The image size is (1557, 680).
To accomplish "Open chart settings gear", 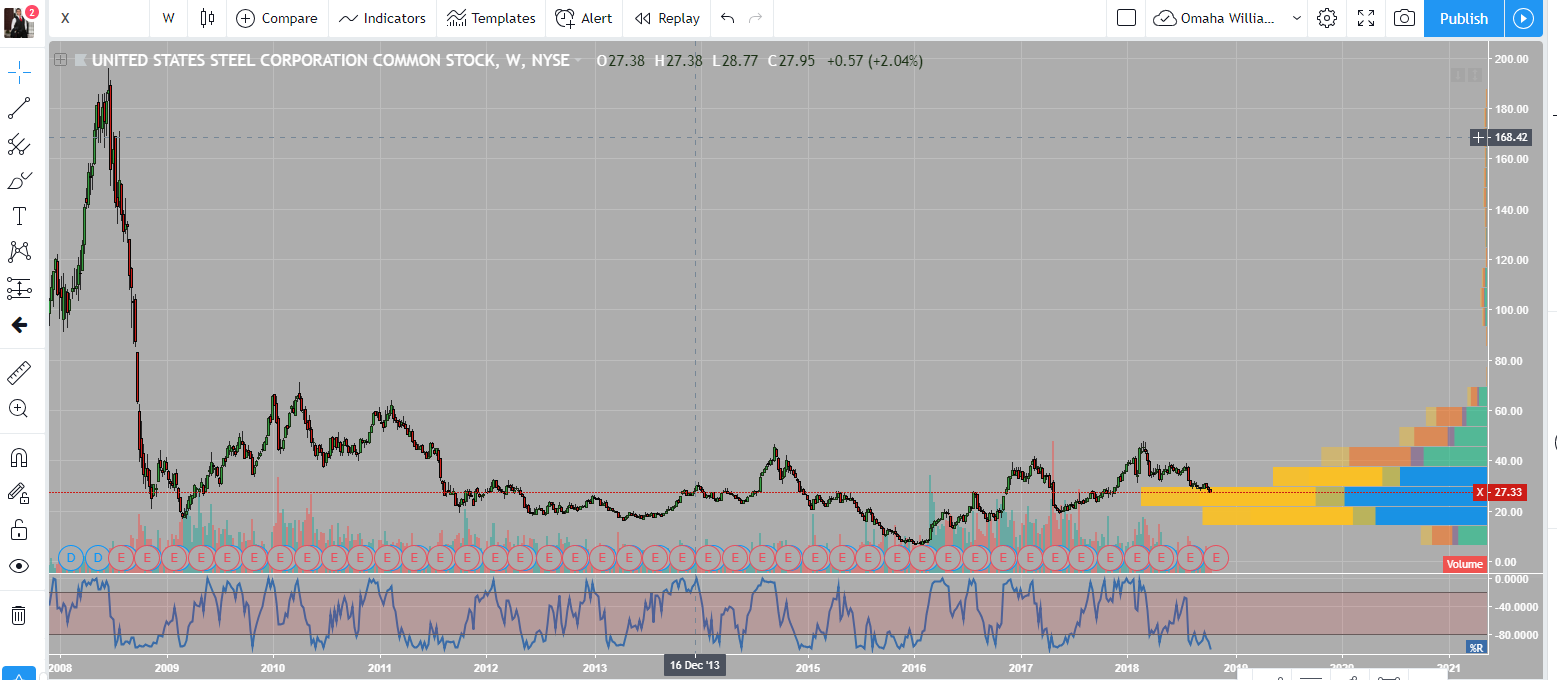I will 1327,18.
